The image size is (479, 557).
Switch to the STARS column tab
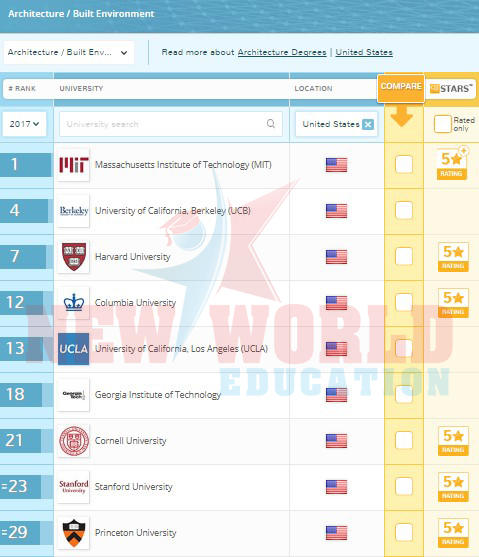451,88
